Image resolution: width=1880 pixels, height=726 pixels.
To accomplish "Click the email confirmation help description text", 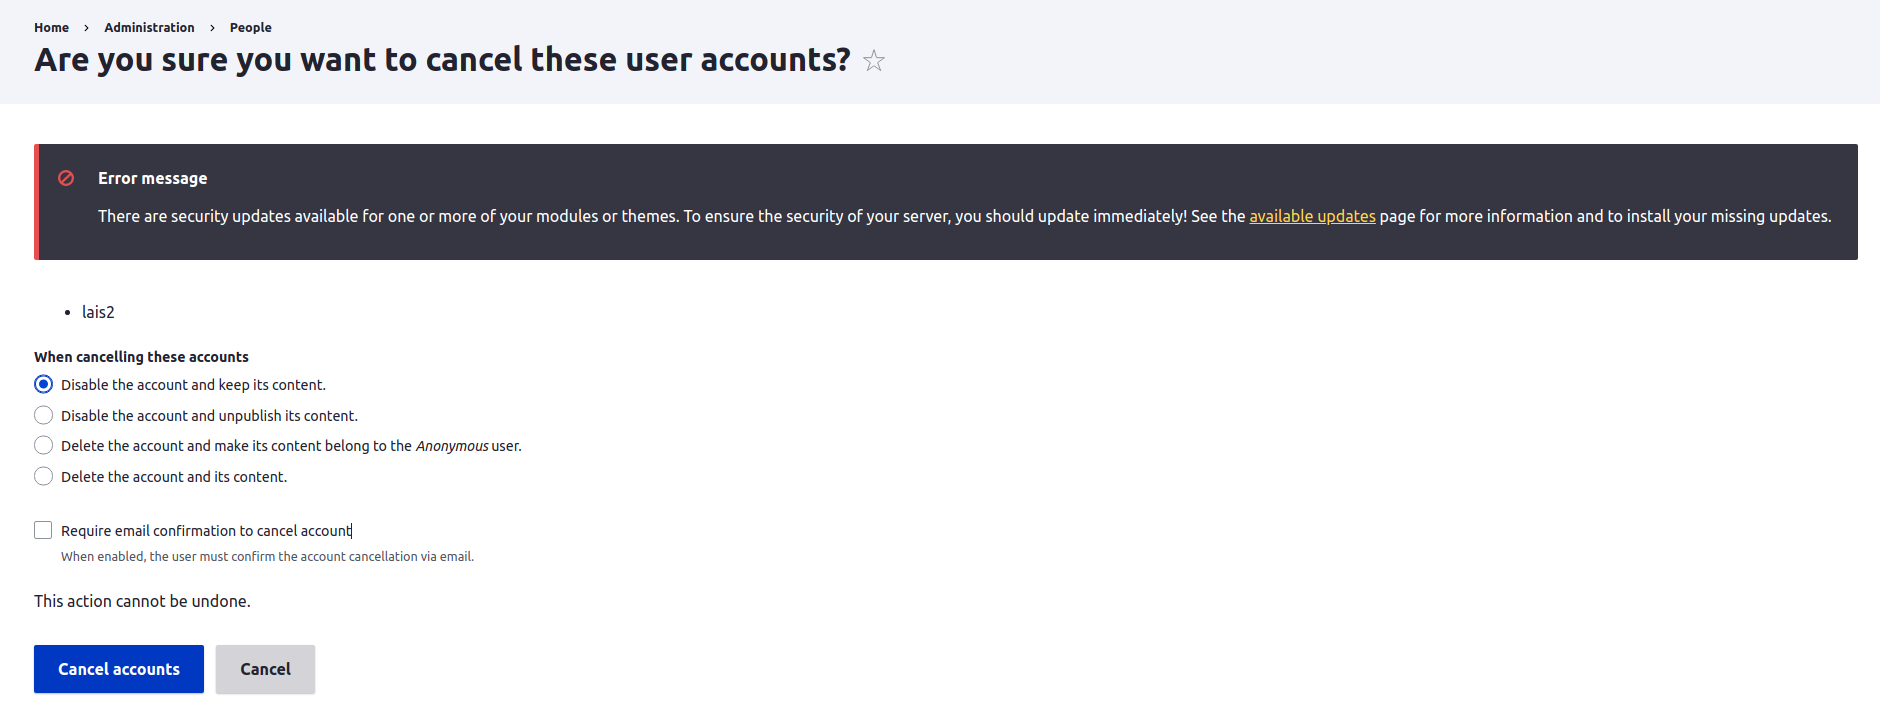I will [267, 557].
